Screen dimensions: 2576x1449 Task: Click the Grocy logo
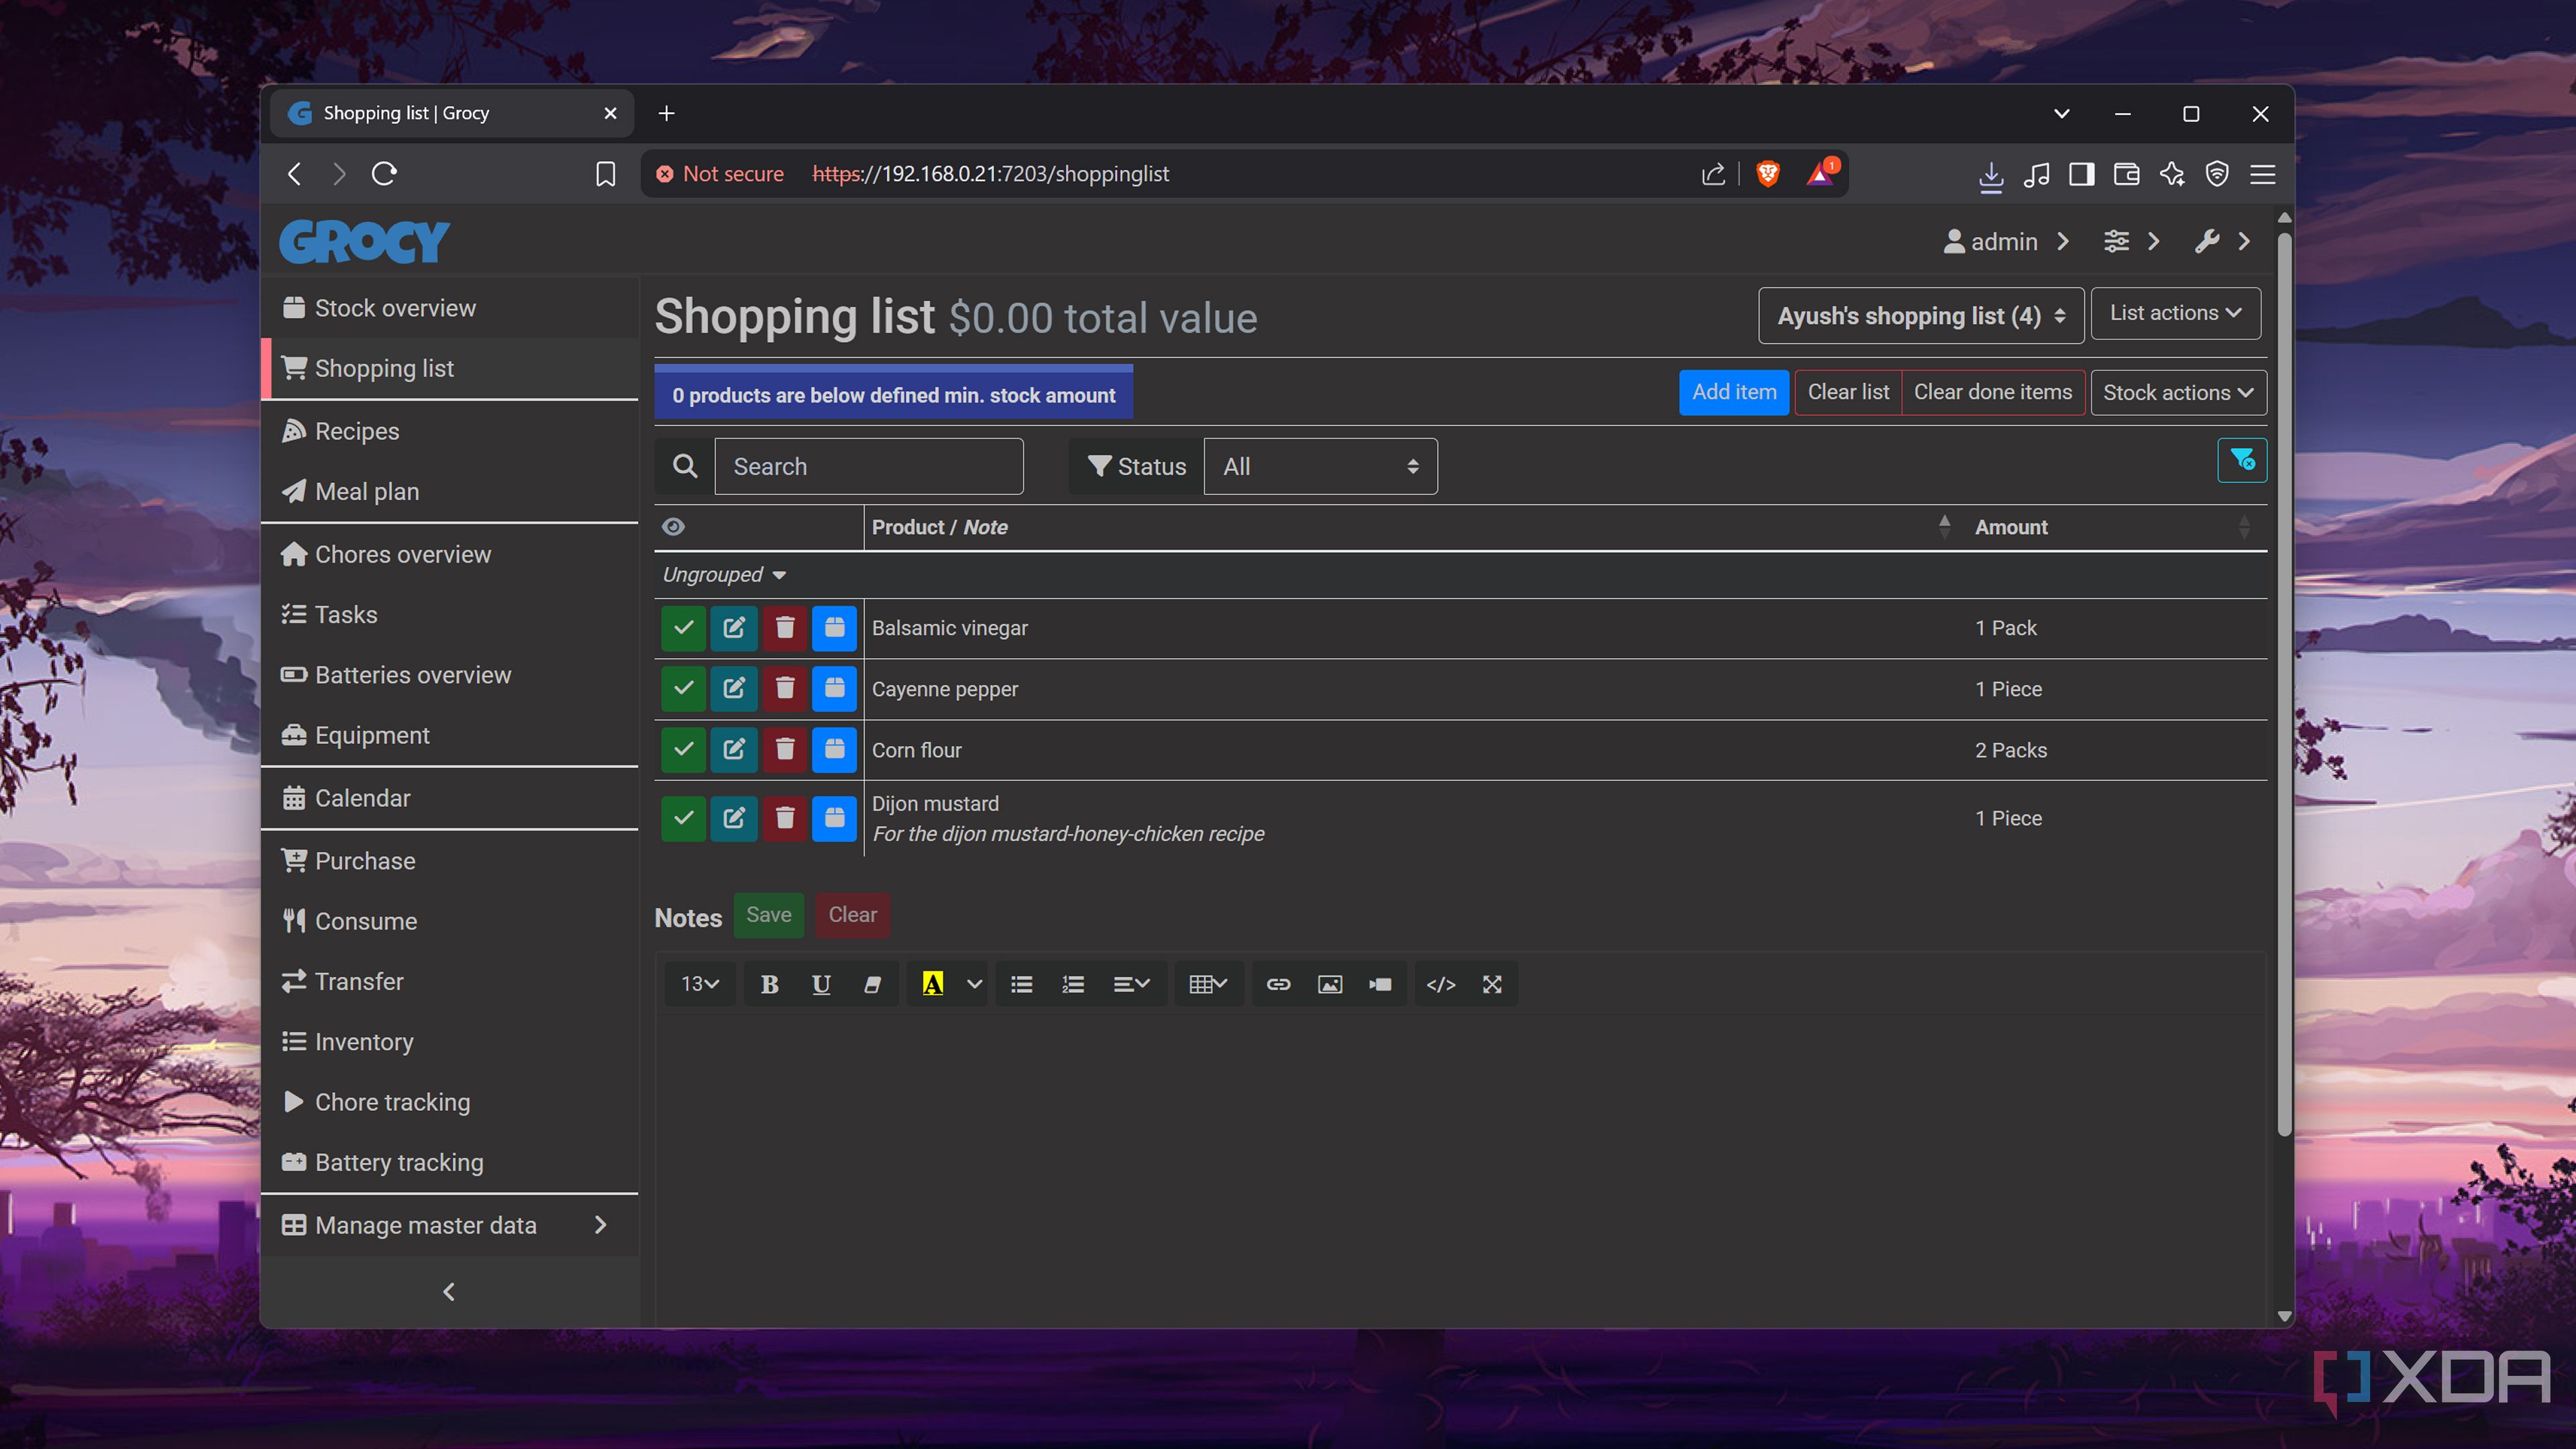click(x=364, y=241)
